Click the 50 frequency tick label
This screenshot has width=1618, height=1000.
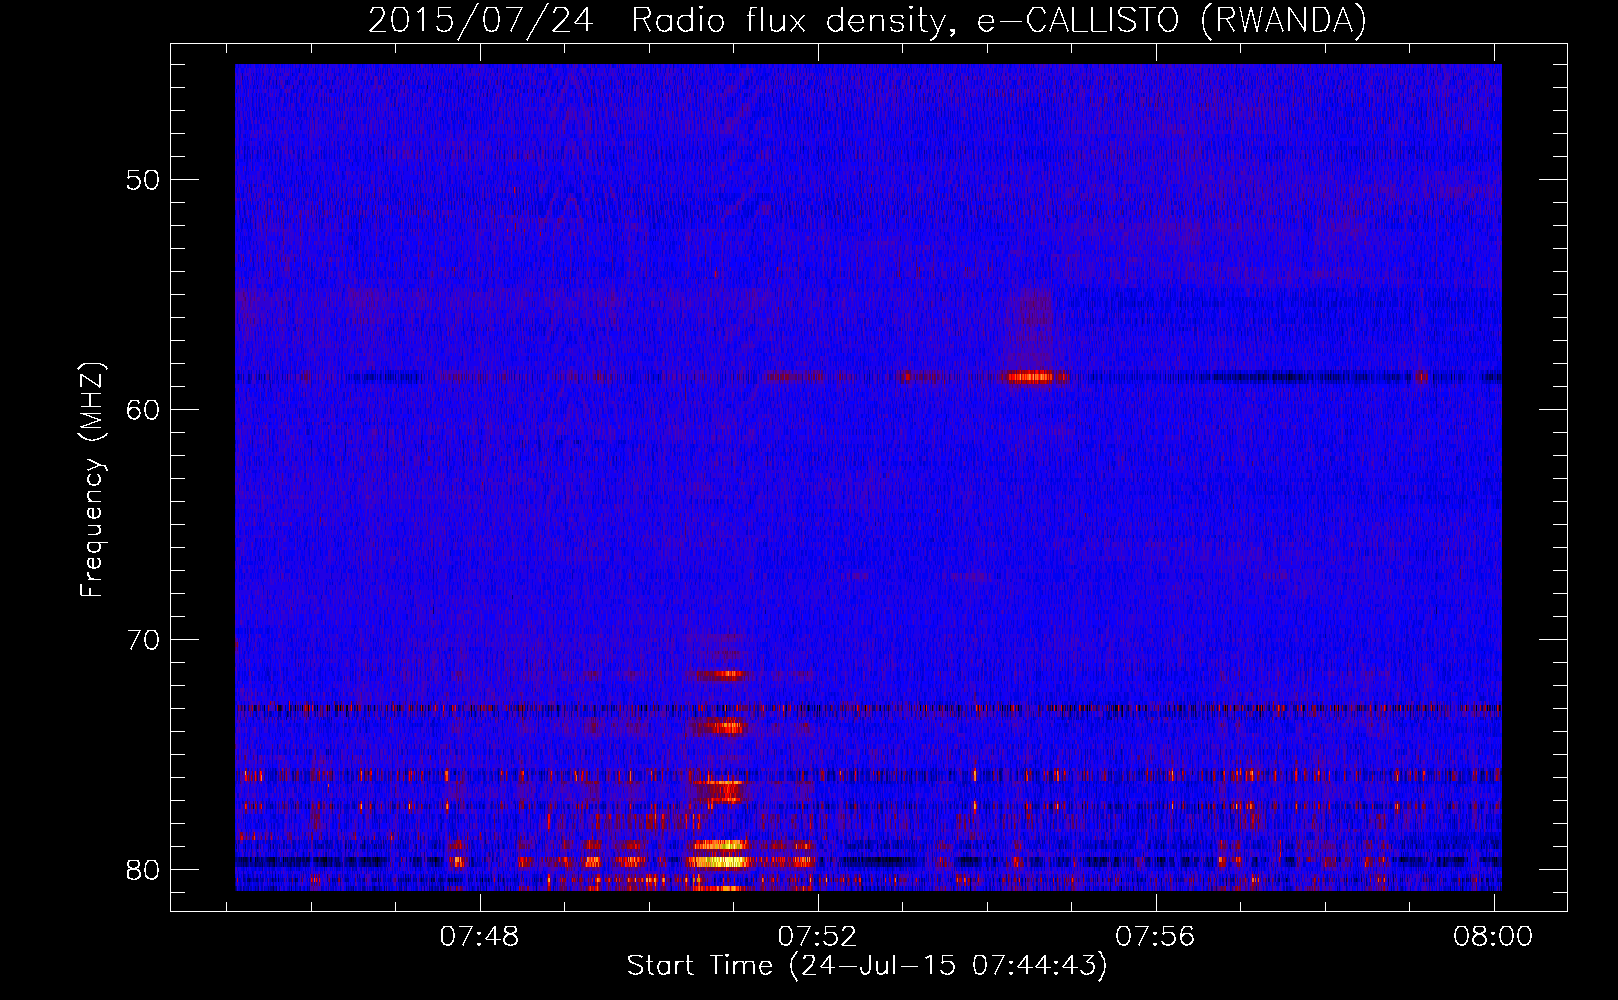pos(144,180)
